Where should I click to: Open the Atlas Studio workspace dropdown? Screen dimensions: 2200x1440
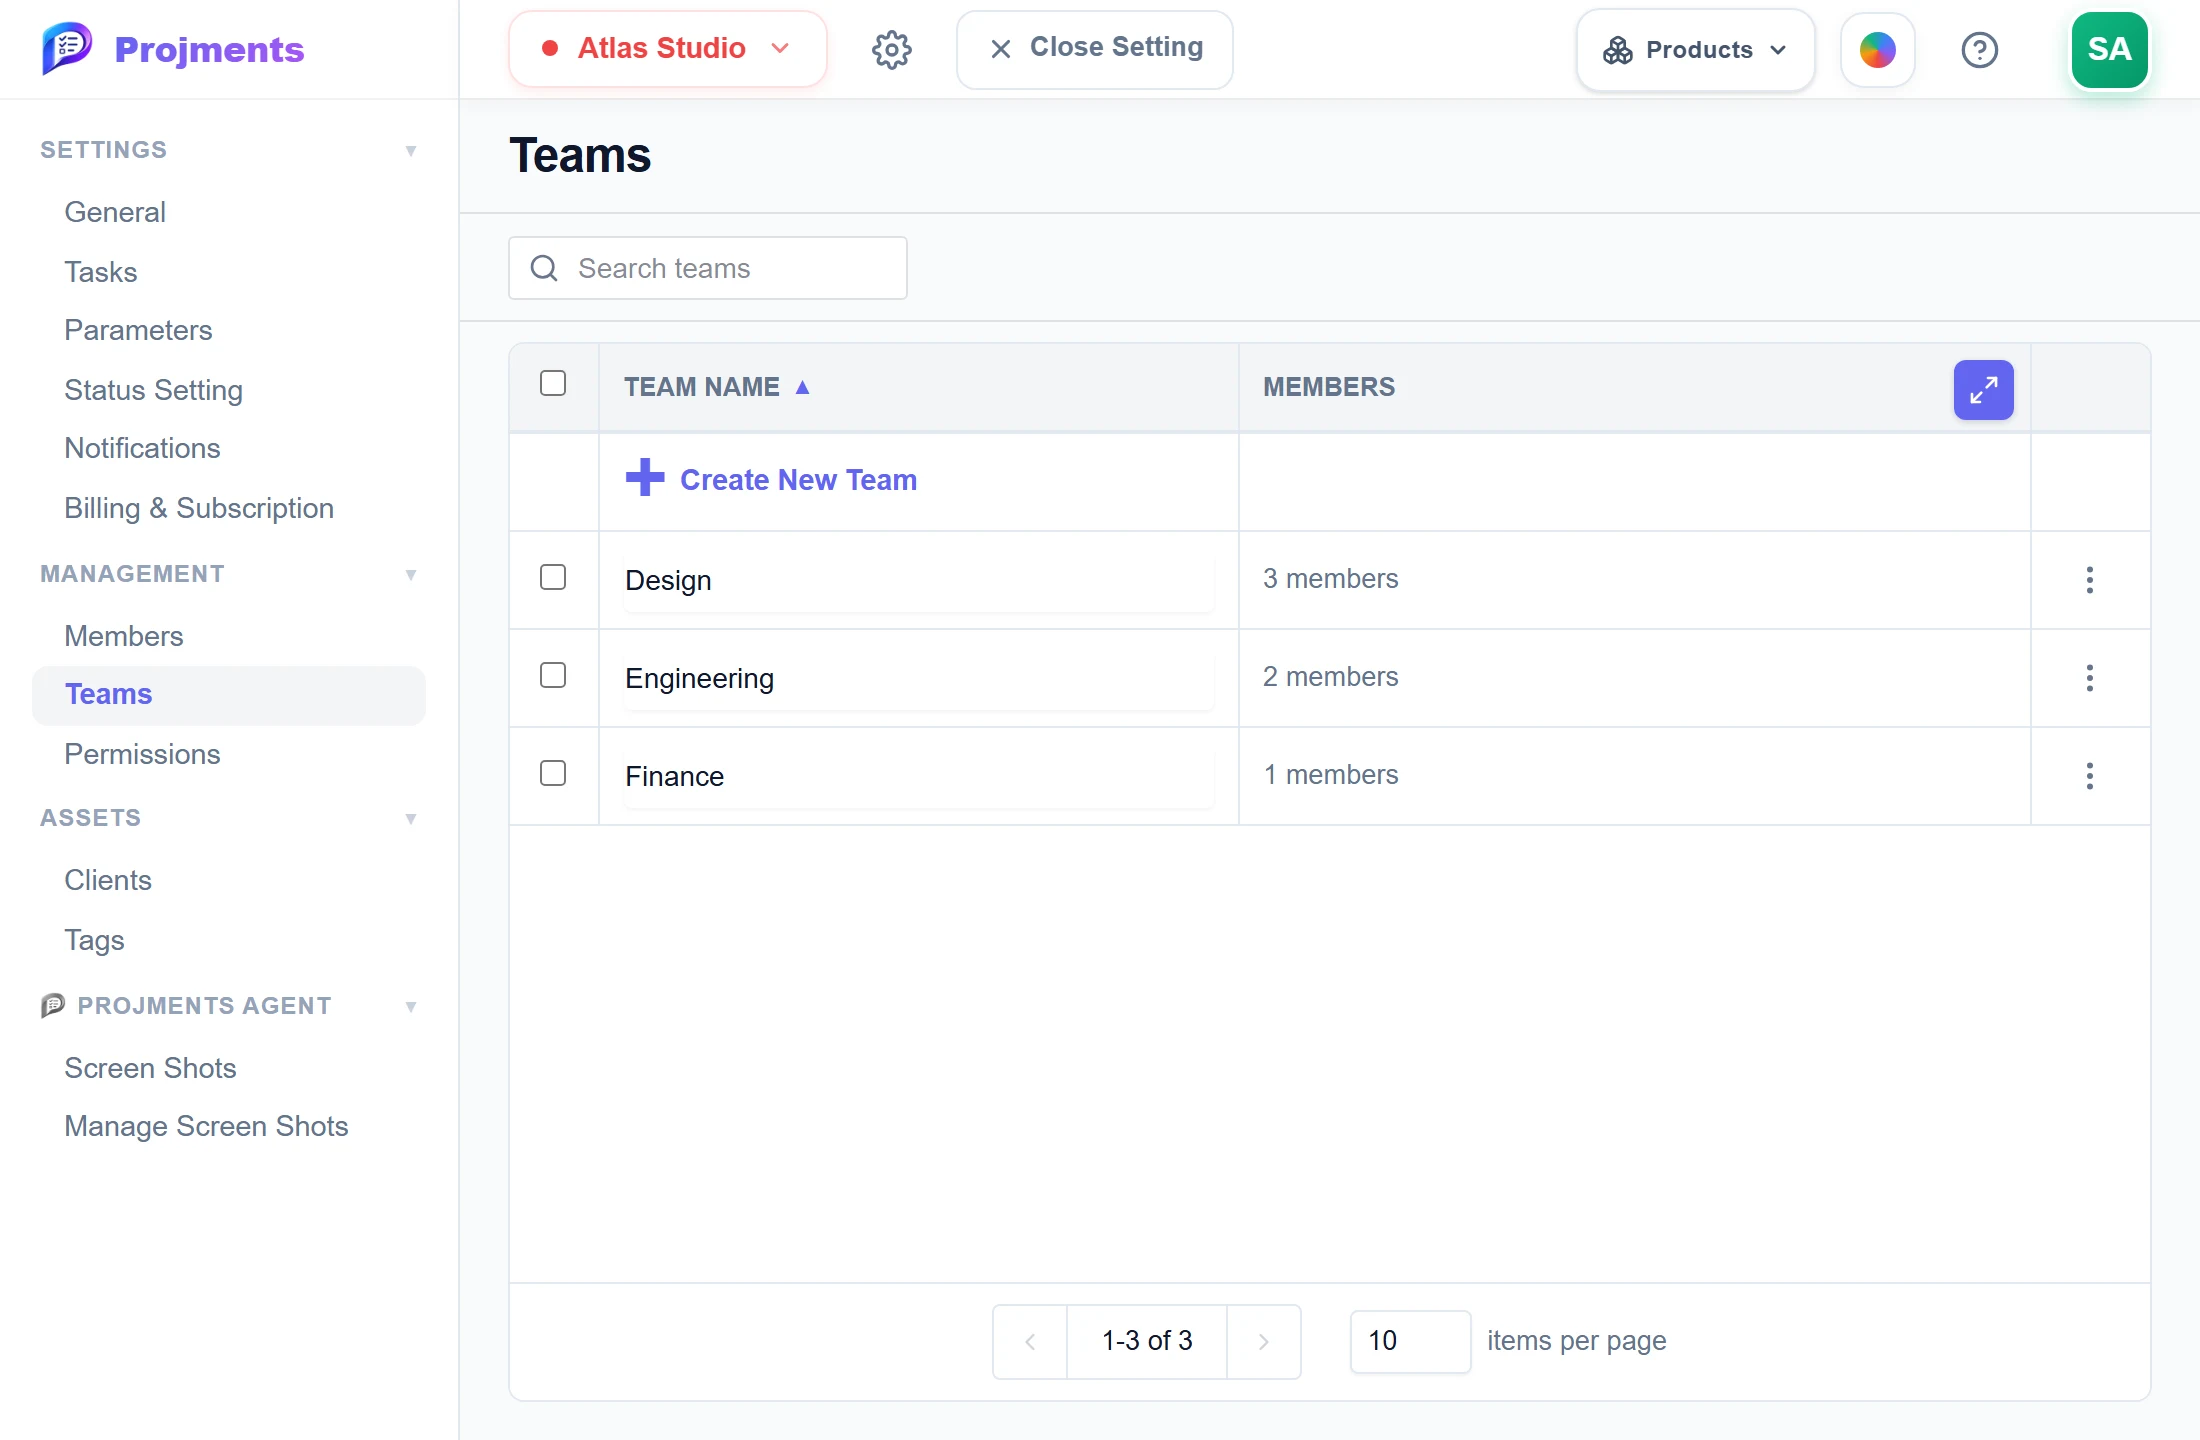[667, 49]
